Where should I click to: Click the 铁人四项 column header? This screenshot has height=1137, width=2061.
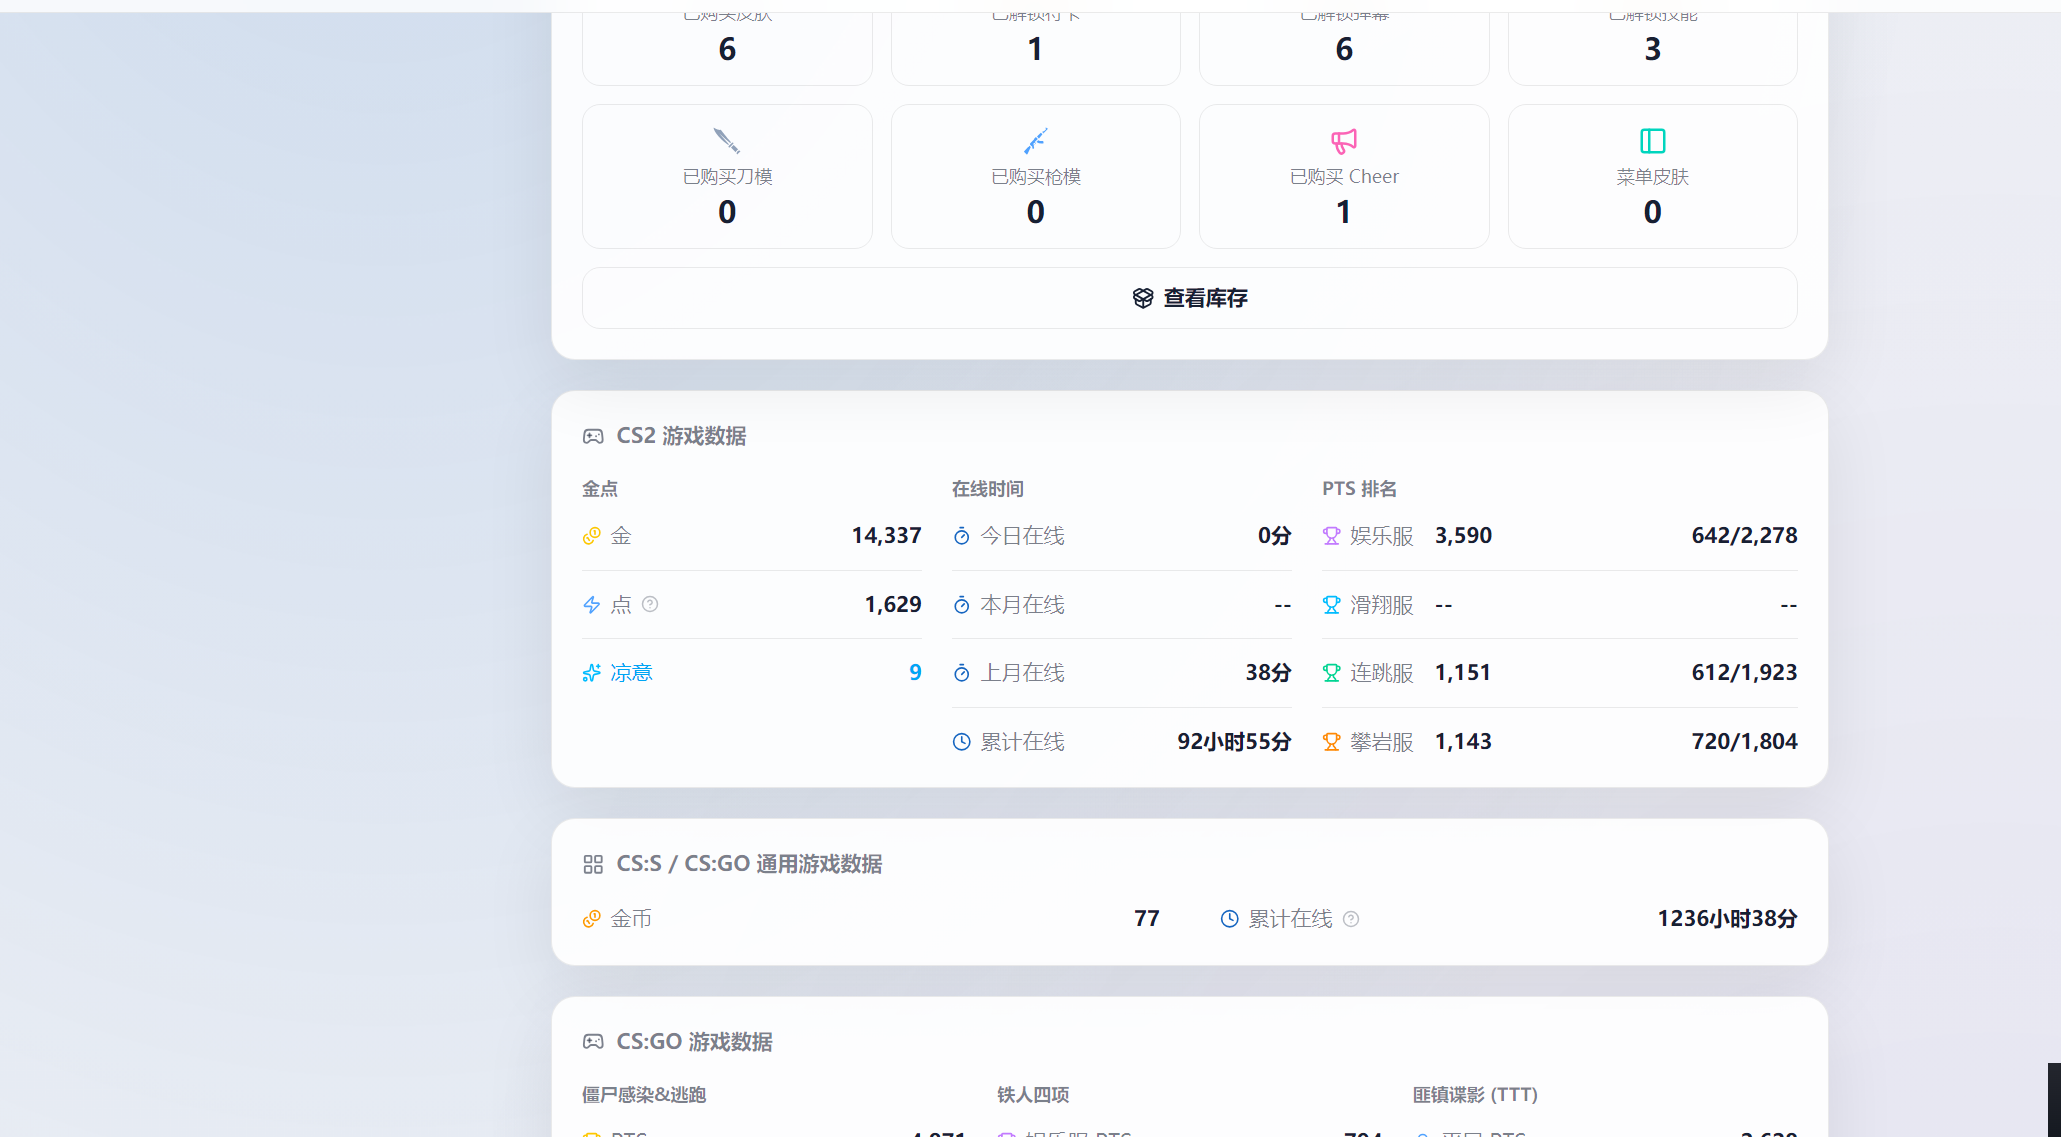tap(1033, 1095)
